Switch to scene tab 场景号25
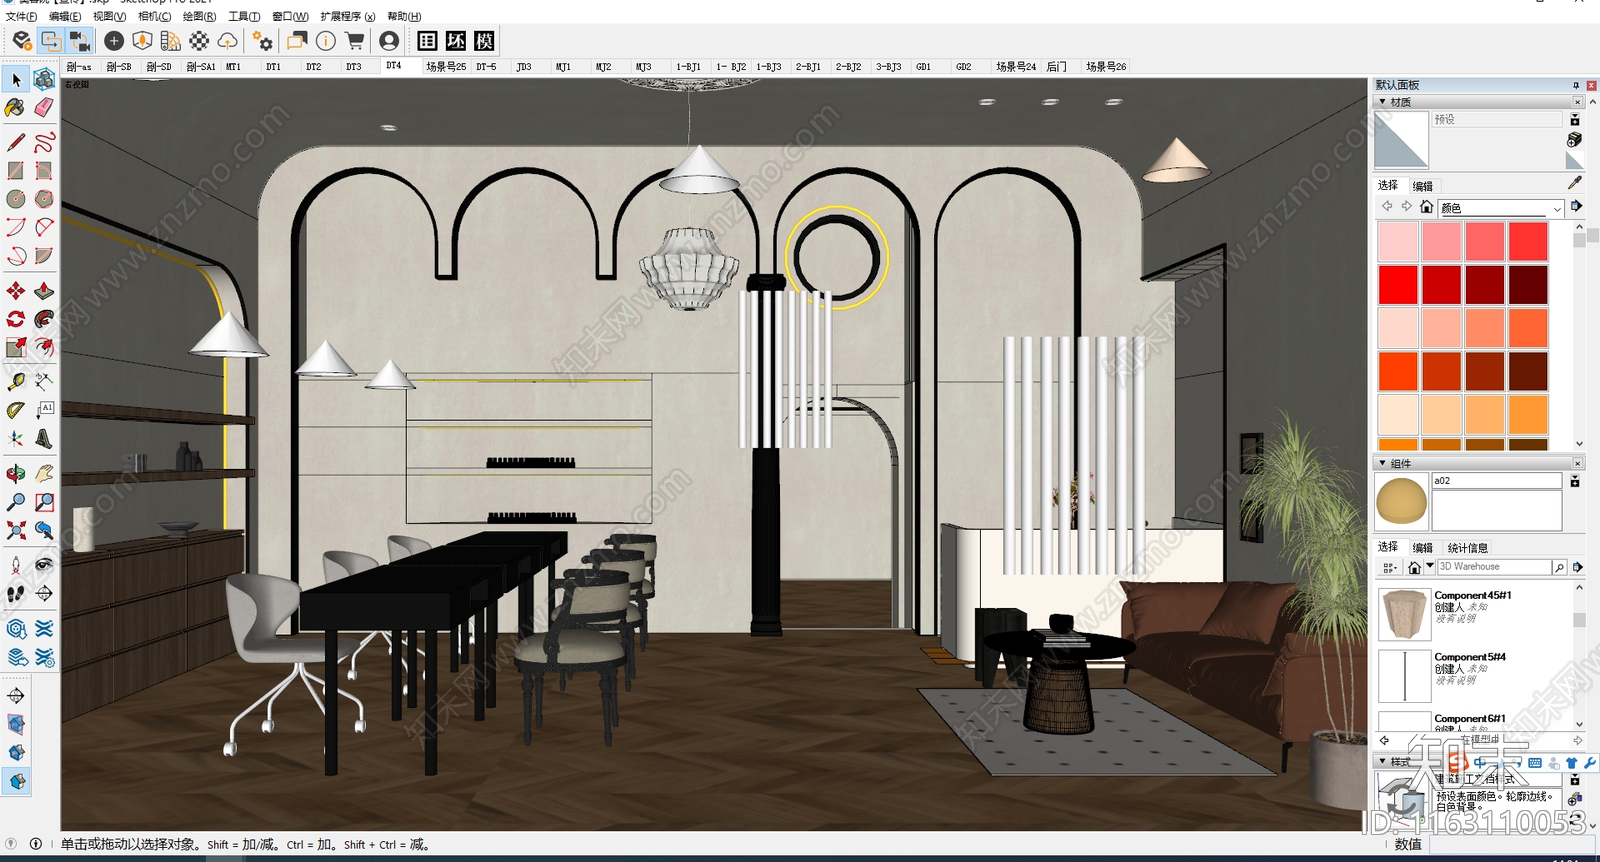The width and height of the screenshot is (1600, 862). pyautogui.click(x=446, y=66)
